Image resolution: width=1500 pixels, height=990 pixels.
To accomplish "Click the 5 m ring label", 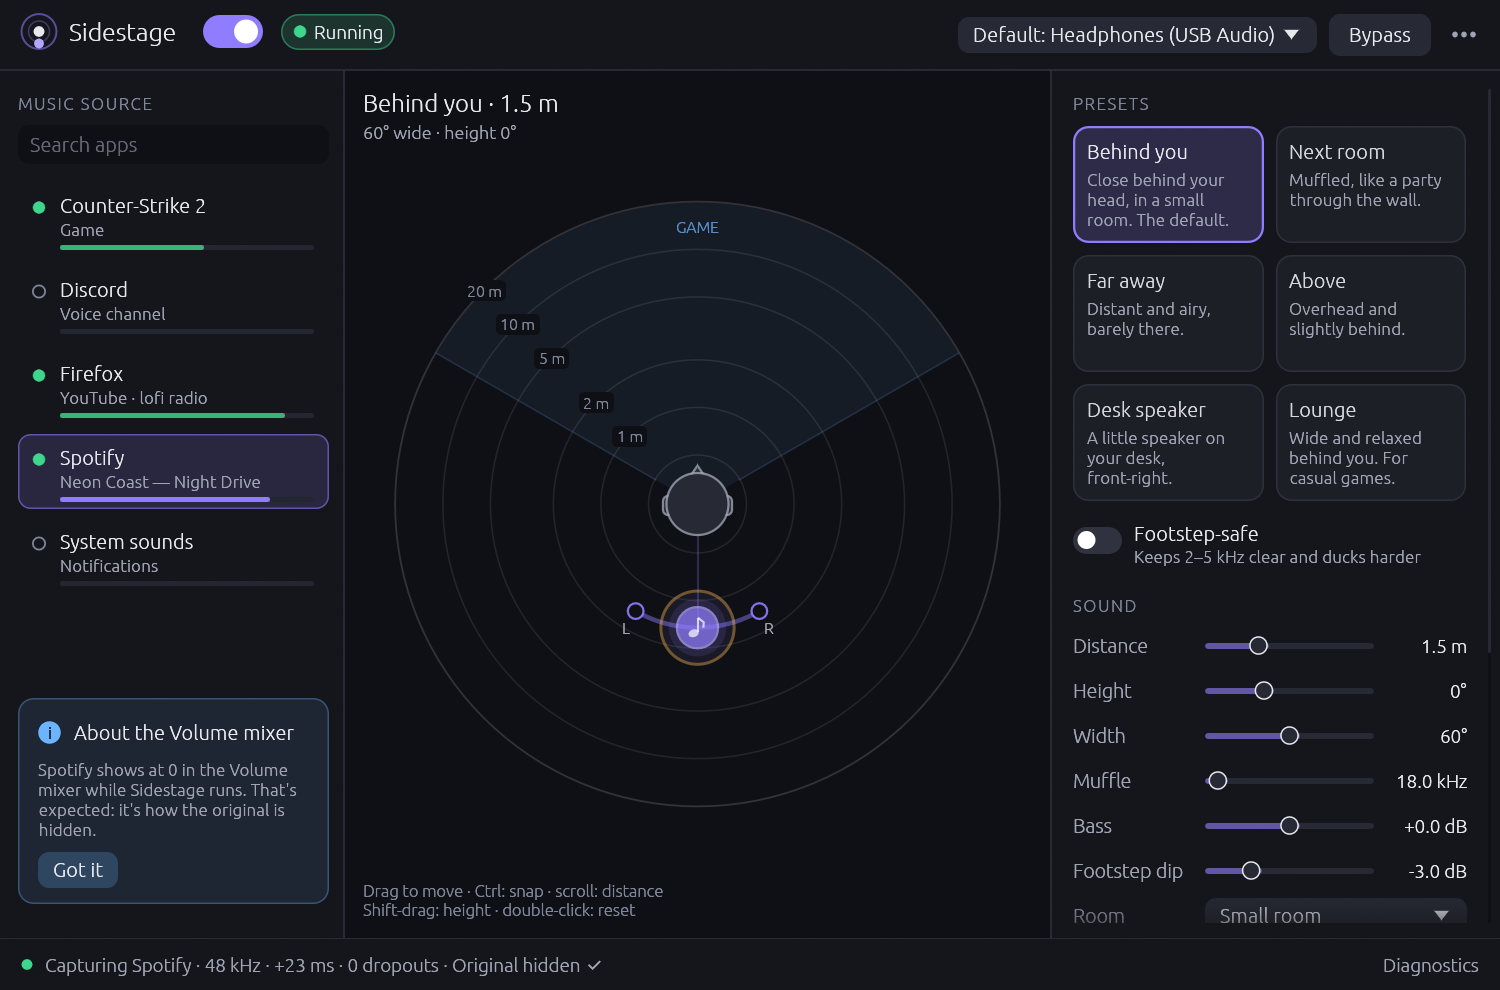I will pos(552,358).
